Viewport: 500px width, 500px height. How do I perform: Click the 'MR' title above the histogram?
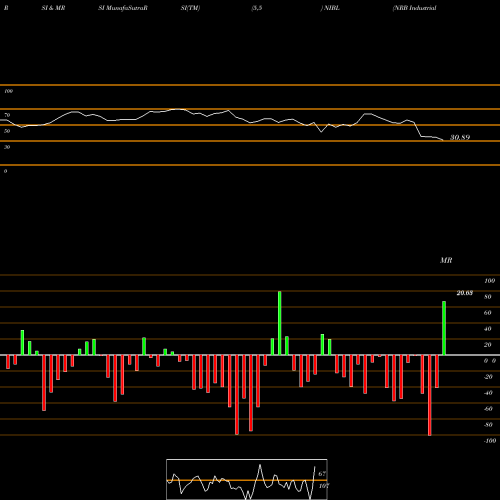pos(446,260)
